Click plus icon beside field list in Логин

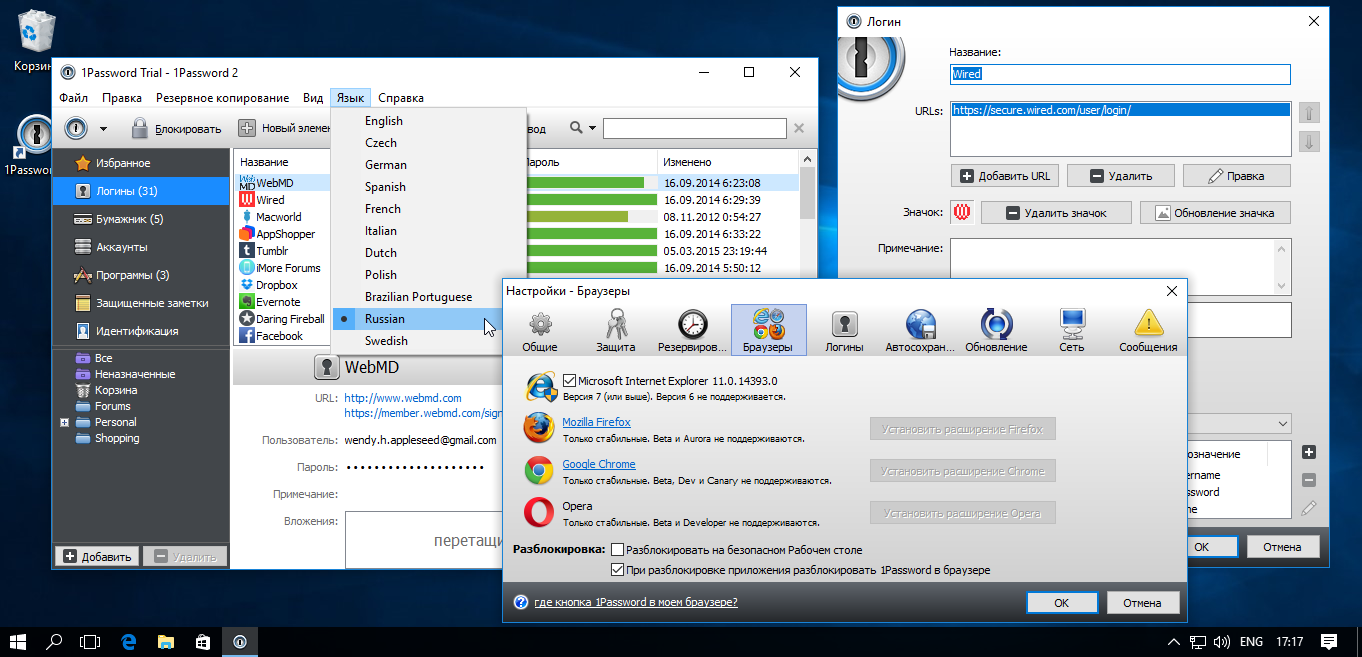1309,452
